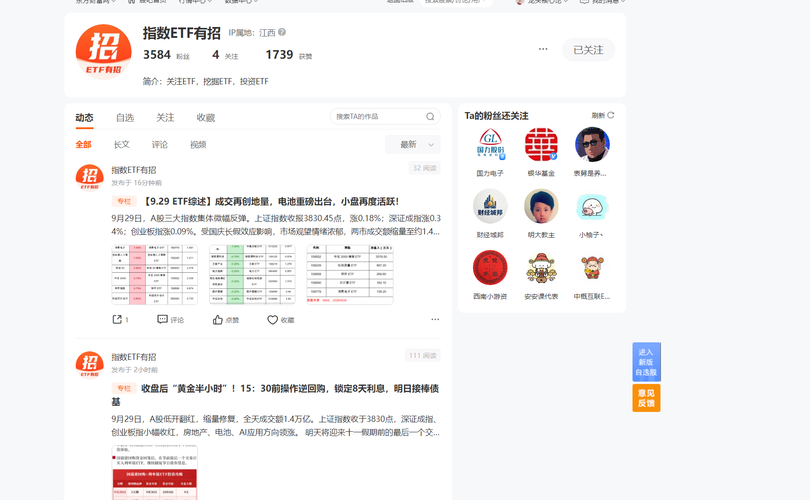Open the 财经城邦 avatar
This screenshot has width=810, height=500.
[490, 206]
